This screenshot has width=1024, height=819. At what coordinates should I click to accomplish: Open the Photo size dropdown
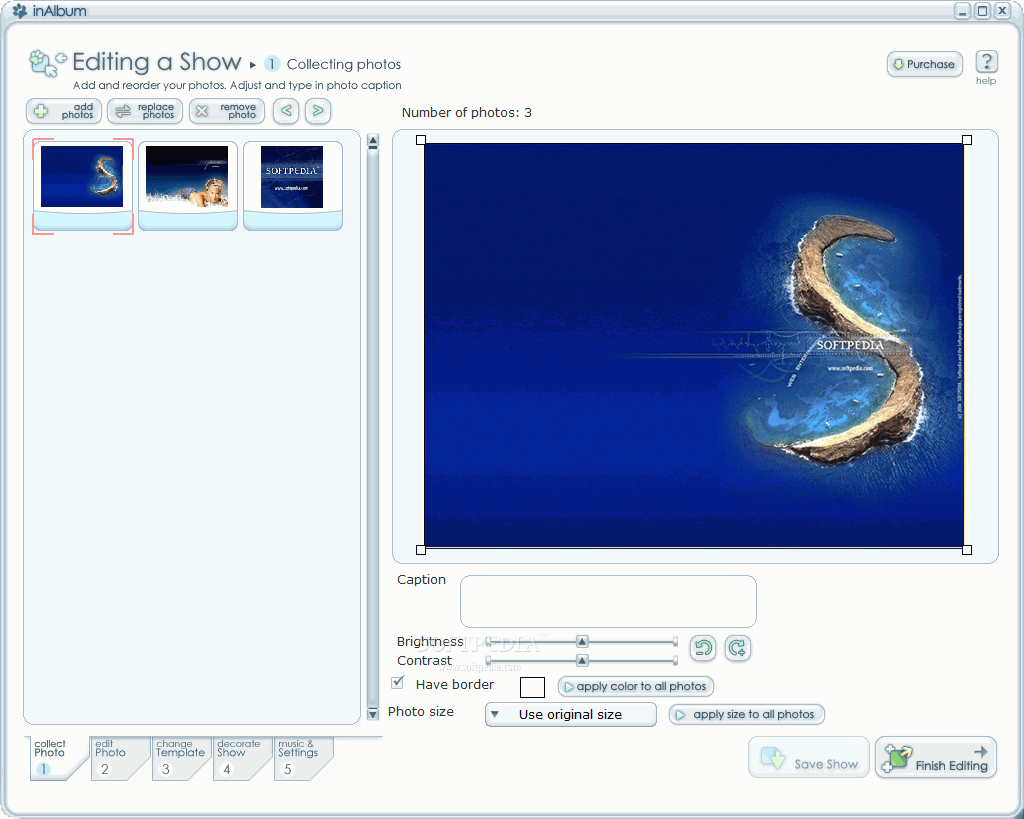pyautogui.click(x=571, y=715)
